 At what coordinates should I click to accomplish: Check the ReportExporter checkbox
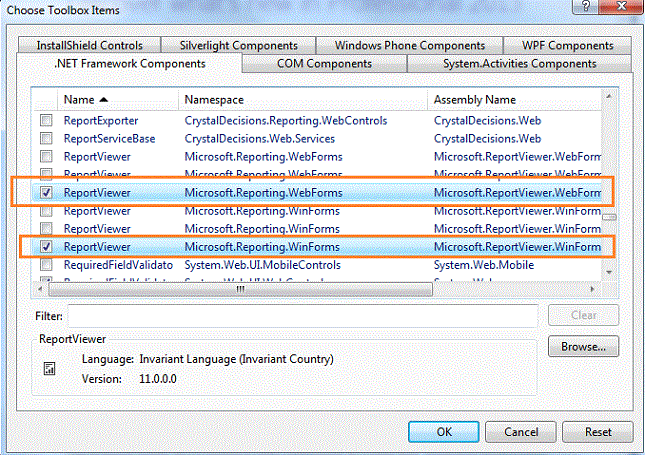(45, 120)
